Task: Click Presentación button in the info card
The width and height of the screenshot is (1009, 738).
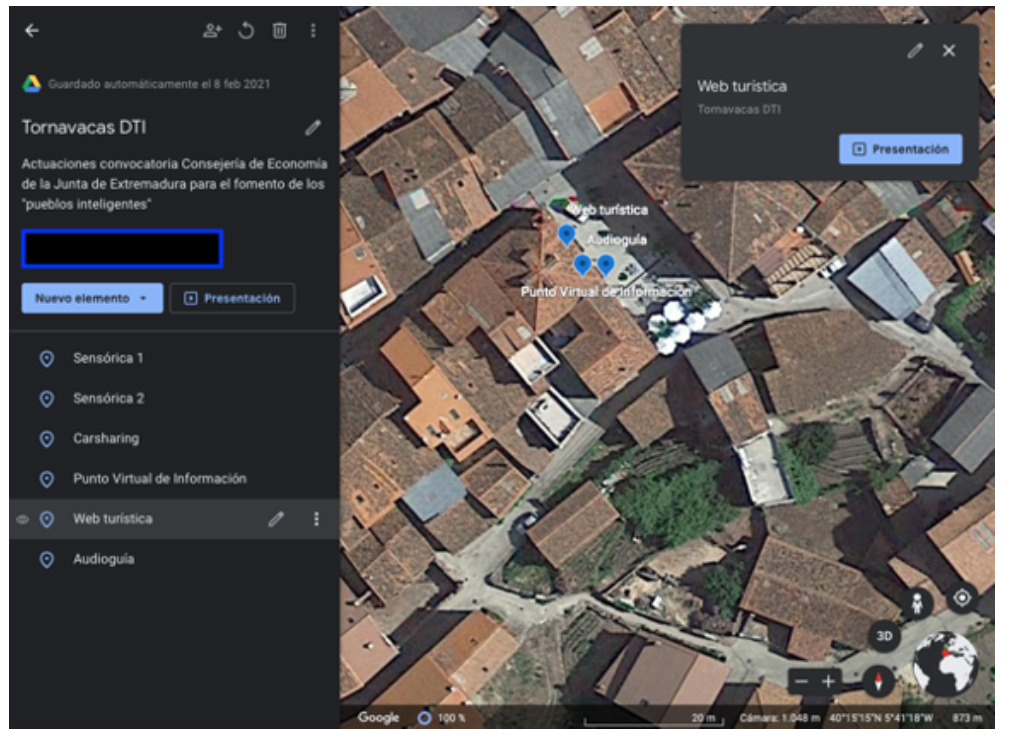Action: [900, 149]
